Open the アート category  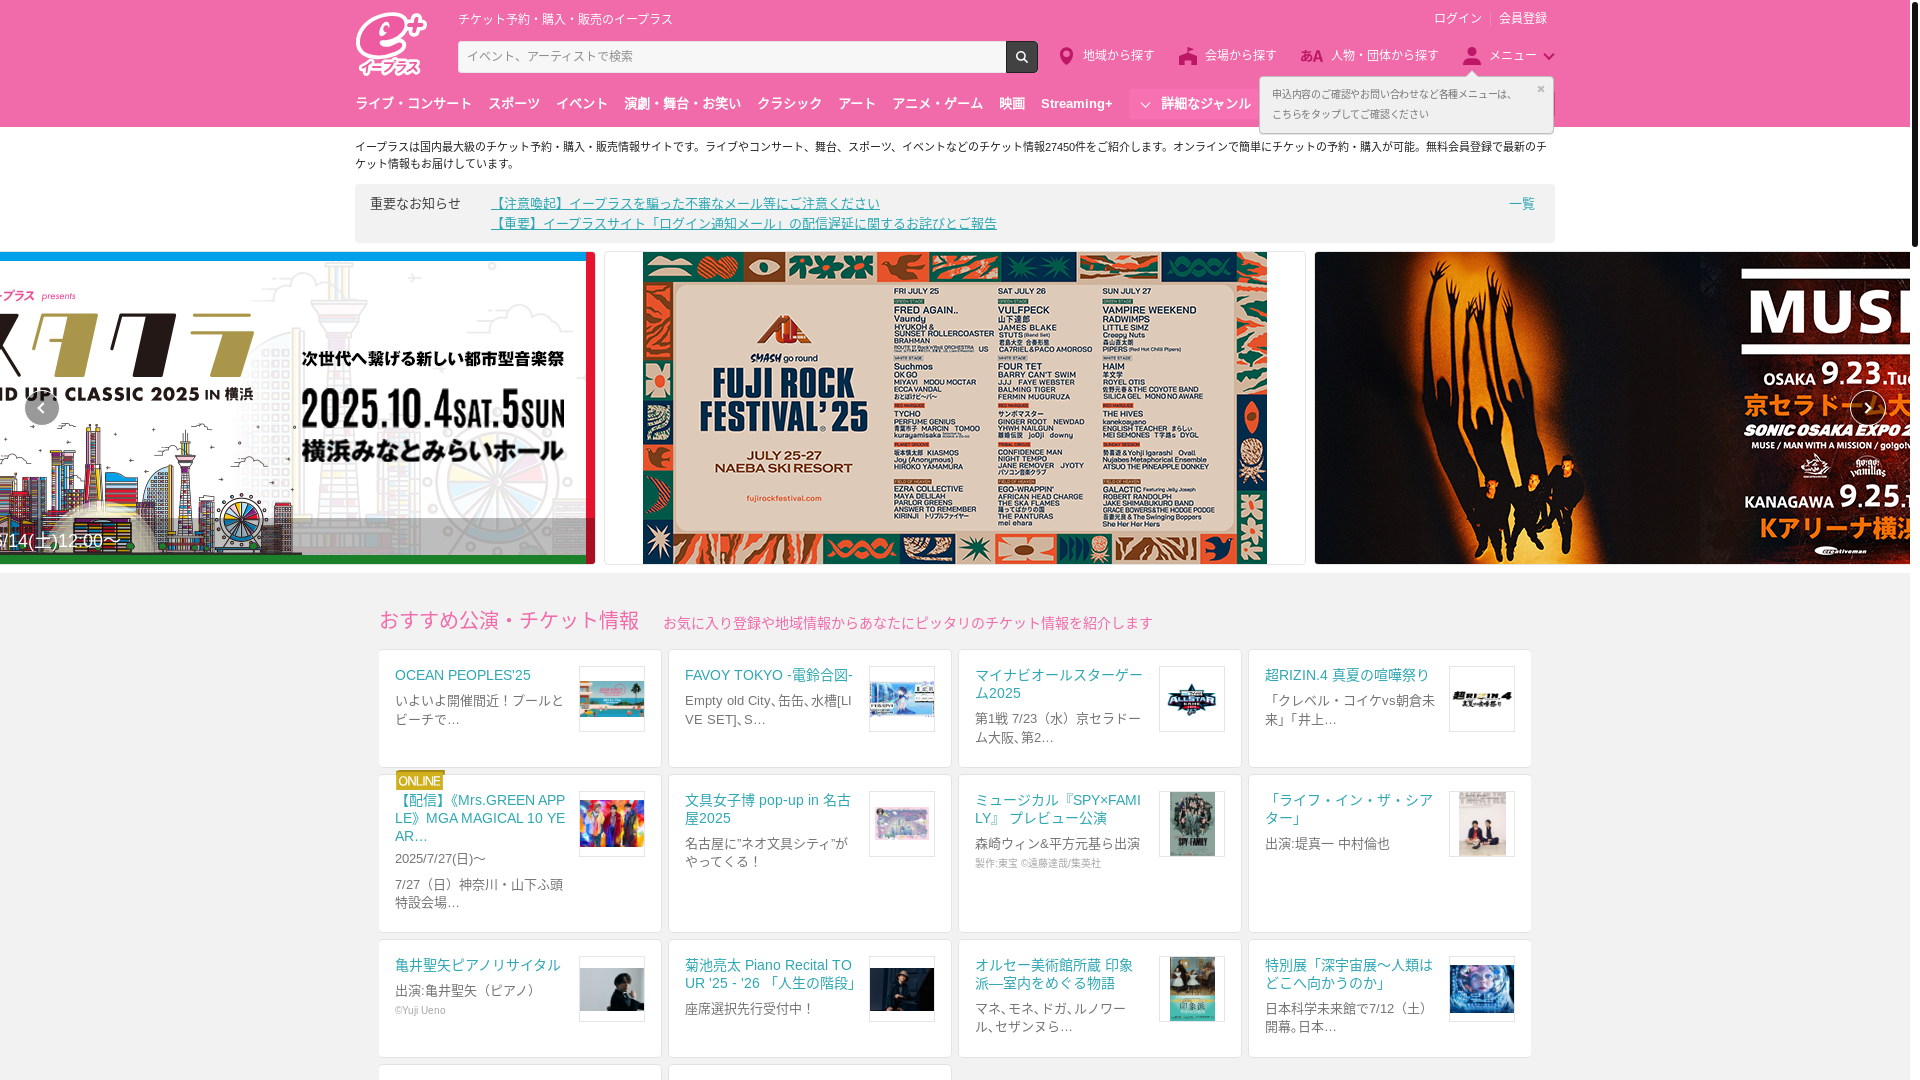857,104
